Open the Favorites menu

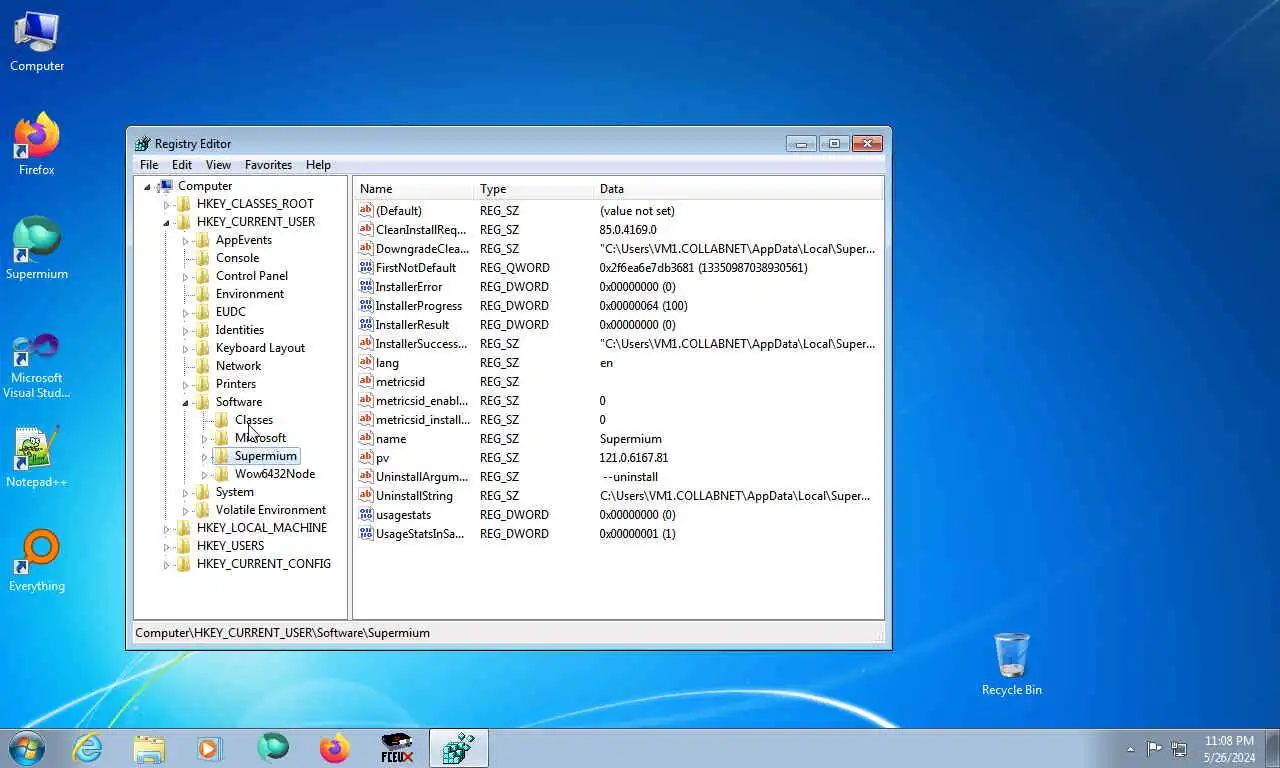coord(269,165)
